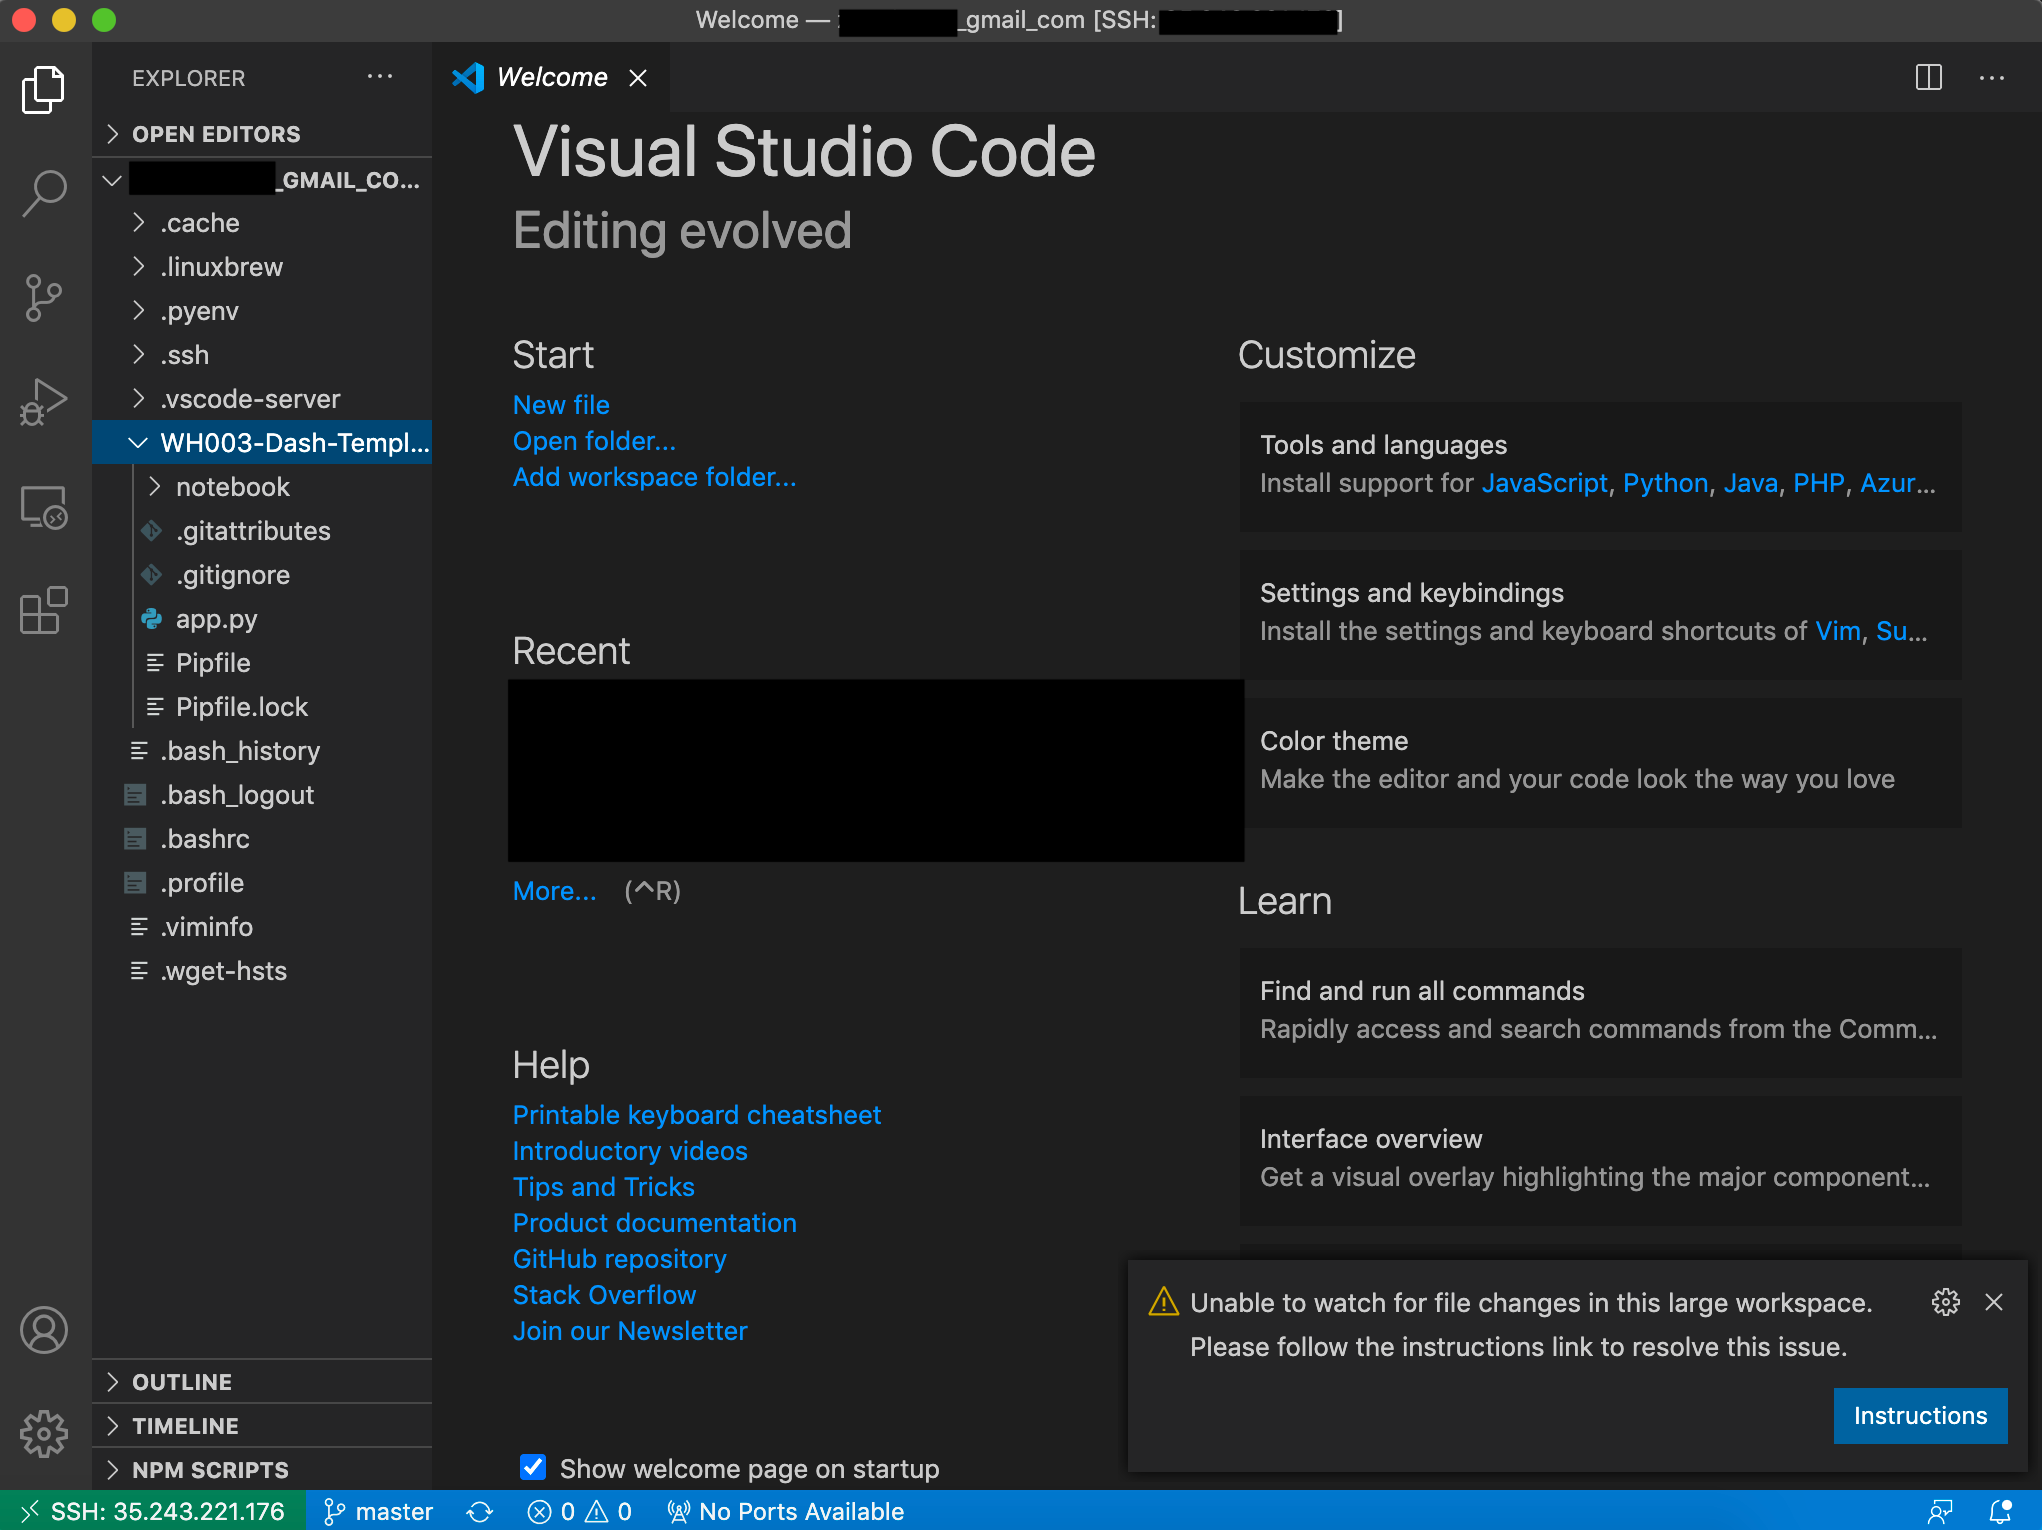Close the Welcome tab
This screenshot has height=1530, width=2042.
click(x=638, y=78)
